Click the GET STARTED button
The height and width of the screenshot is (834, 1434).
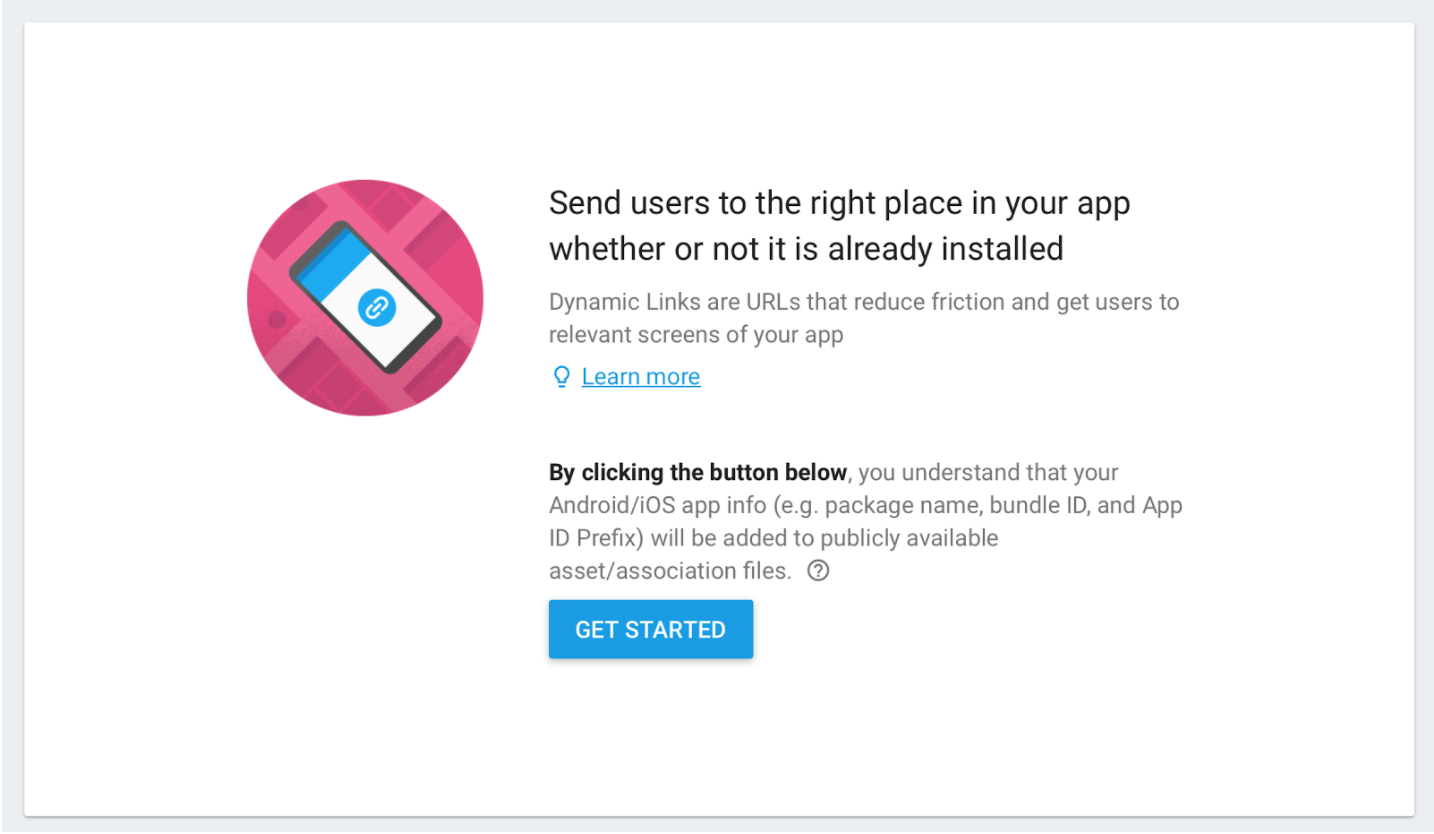tap(650, 630)
